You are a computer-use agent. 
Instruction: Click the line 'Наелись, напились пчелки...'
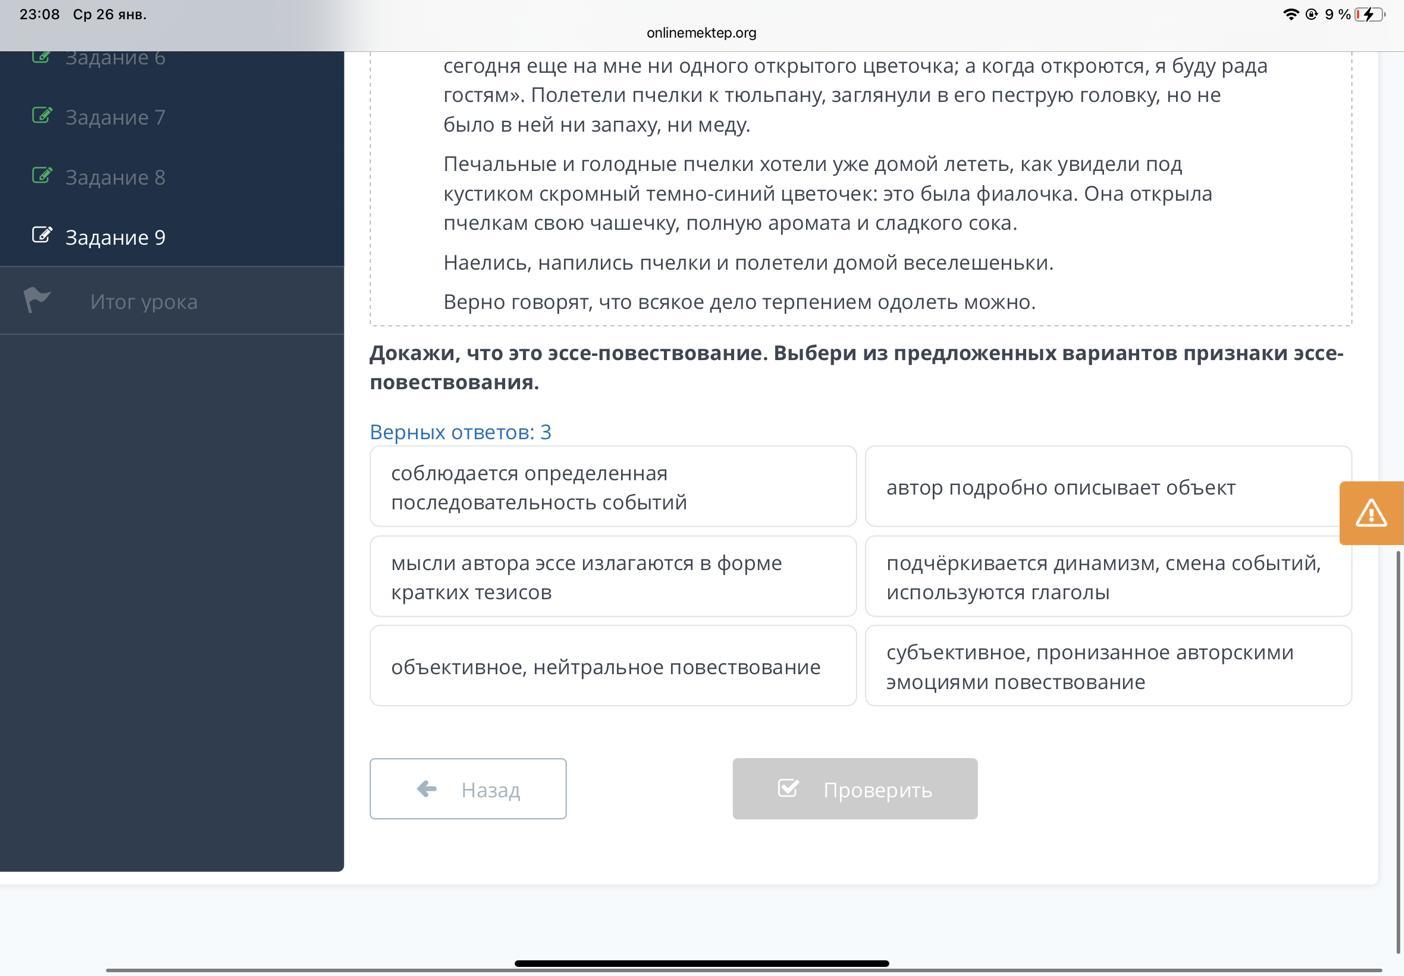(748, 263)
